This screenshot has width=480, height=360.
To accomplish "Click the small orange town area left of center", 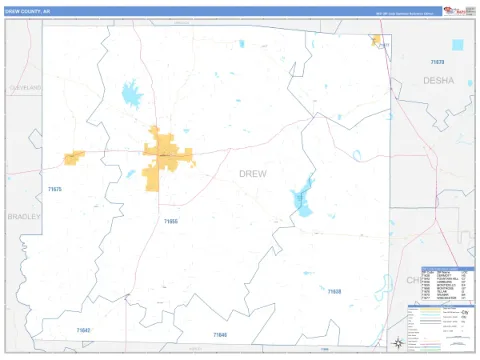I will pyautogui.click(x=74, y=157).
